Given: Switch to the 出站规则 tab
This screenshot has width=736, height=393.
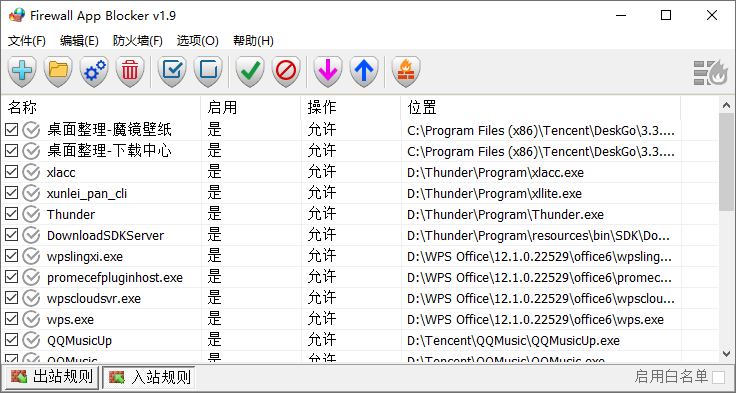Looking at the screenshot, I should click(51, 377).
